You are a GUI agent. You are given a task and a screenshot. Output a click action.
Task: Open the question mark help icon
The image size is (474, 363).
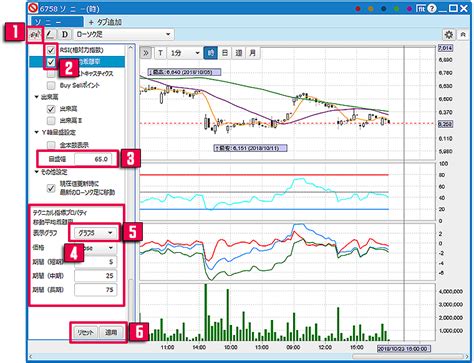click(431, 8)
